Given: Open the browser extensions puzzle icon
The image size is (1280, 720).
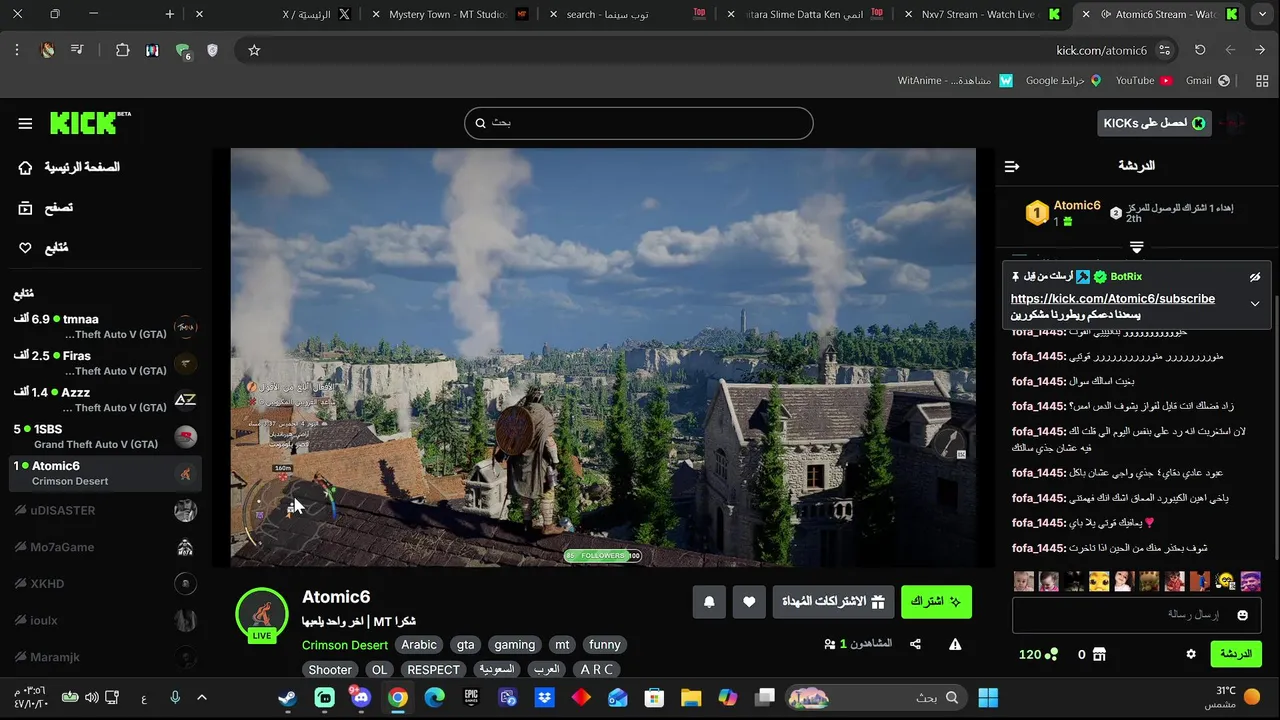Looking at the screenshot, I should click(122, 50).
